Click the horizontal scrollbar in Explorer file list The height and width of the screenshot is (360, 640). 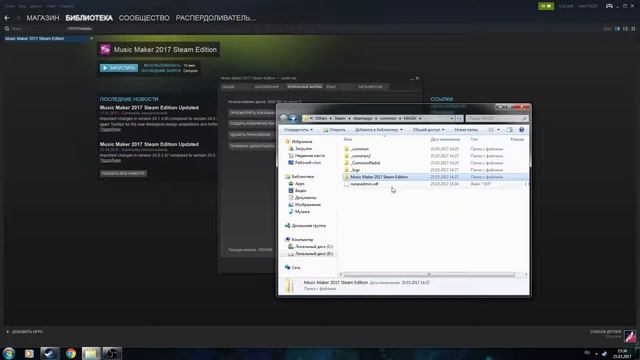tap(429, 275)
